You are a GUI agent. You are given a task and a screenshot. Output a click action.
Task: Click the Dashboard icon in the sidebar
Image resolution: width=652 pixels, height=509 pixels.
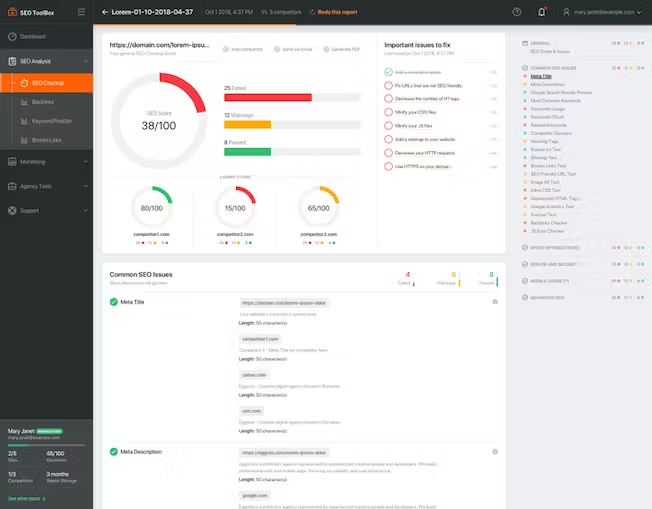coord(12,37)
